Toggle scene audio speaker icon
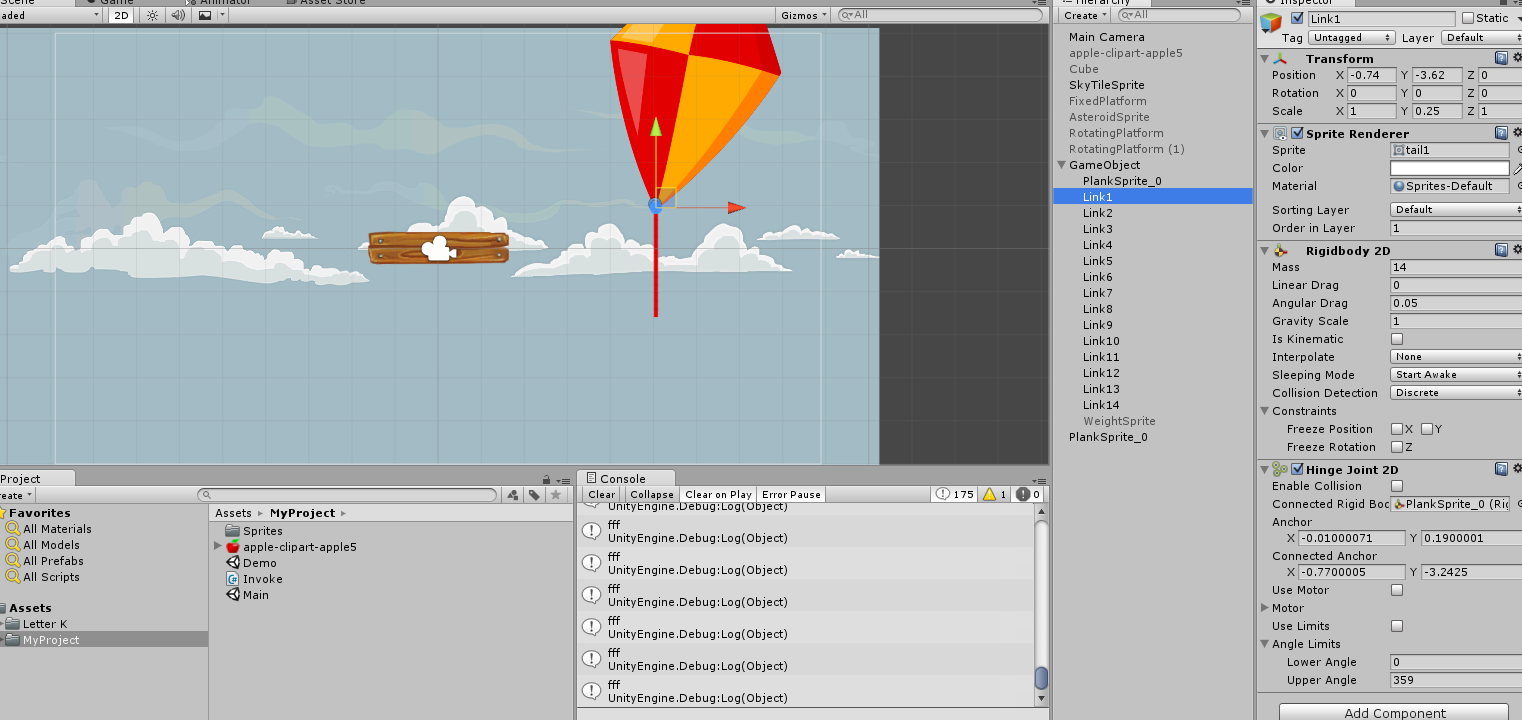Screen dimensions: 1522x720 pyautogui.click(x=178, y=15)
